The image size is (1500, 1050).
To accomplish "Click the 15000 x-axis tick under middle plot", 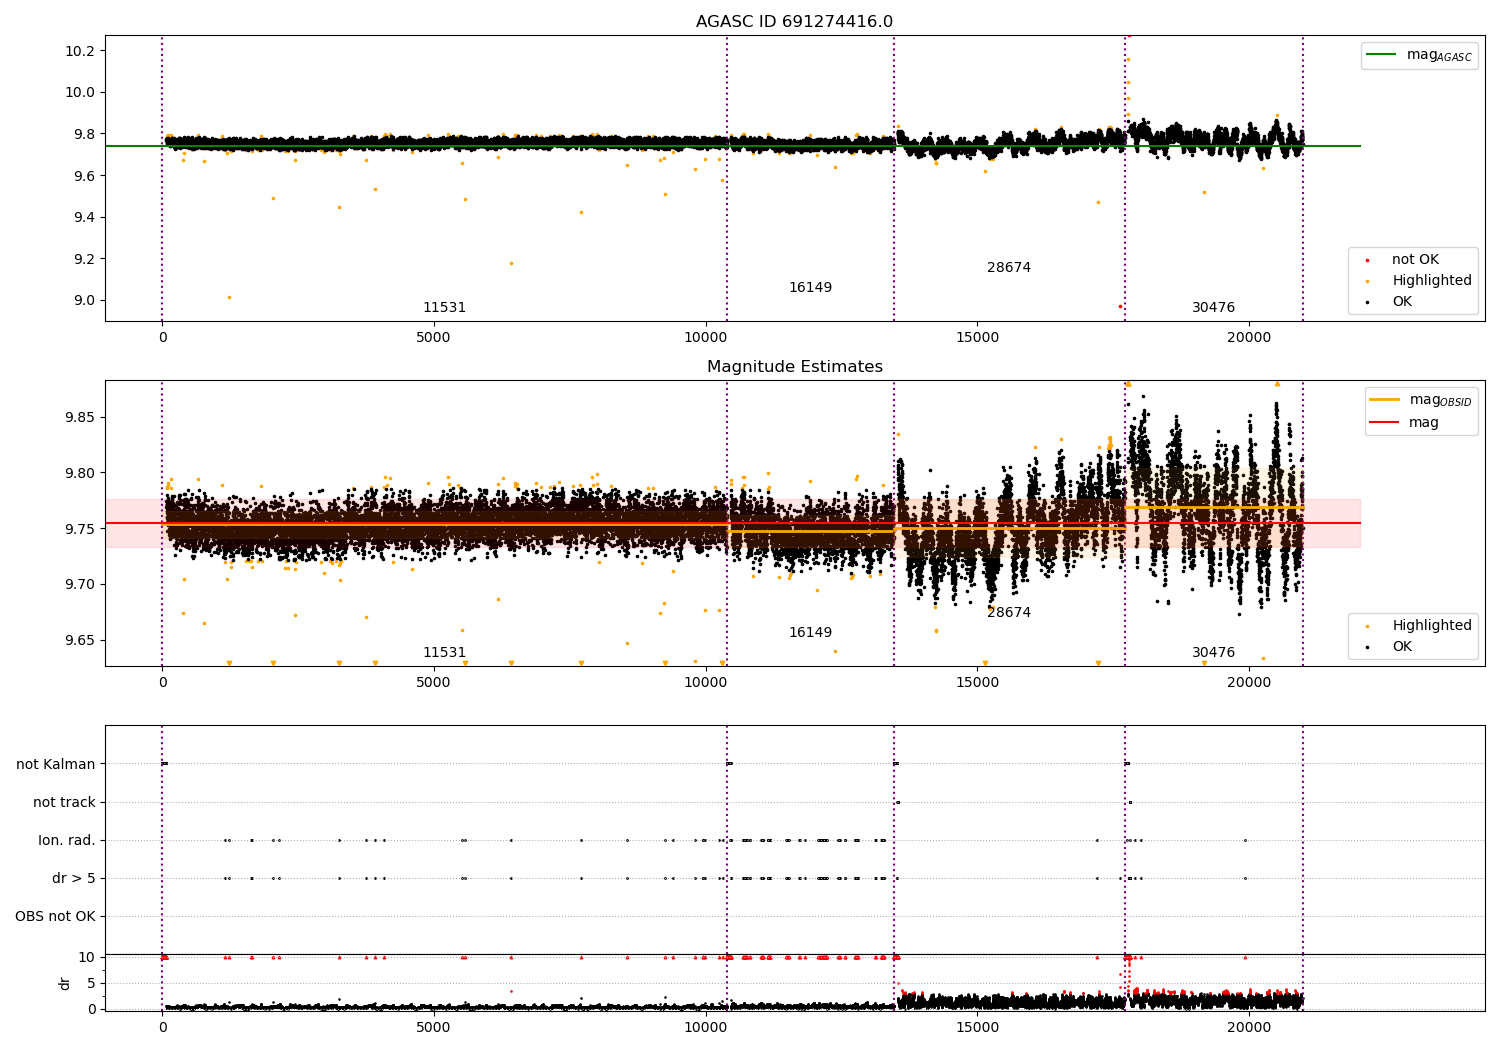I will click(977, 683).
